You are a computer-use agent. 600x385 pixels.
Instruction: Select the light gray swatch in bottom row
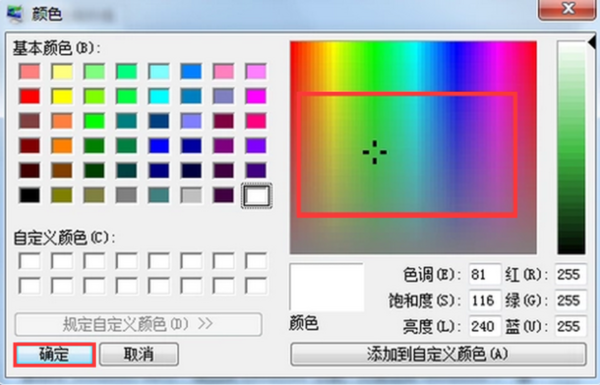pos(191,196)
